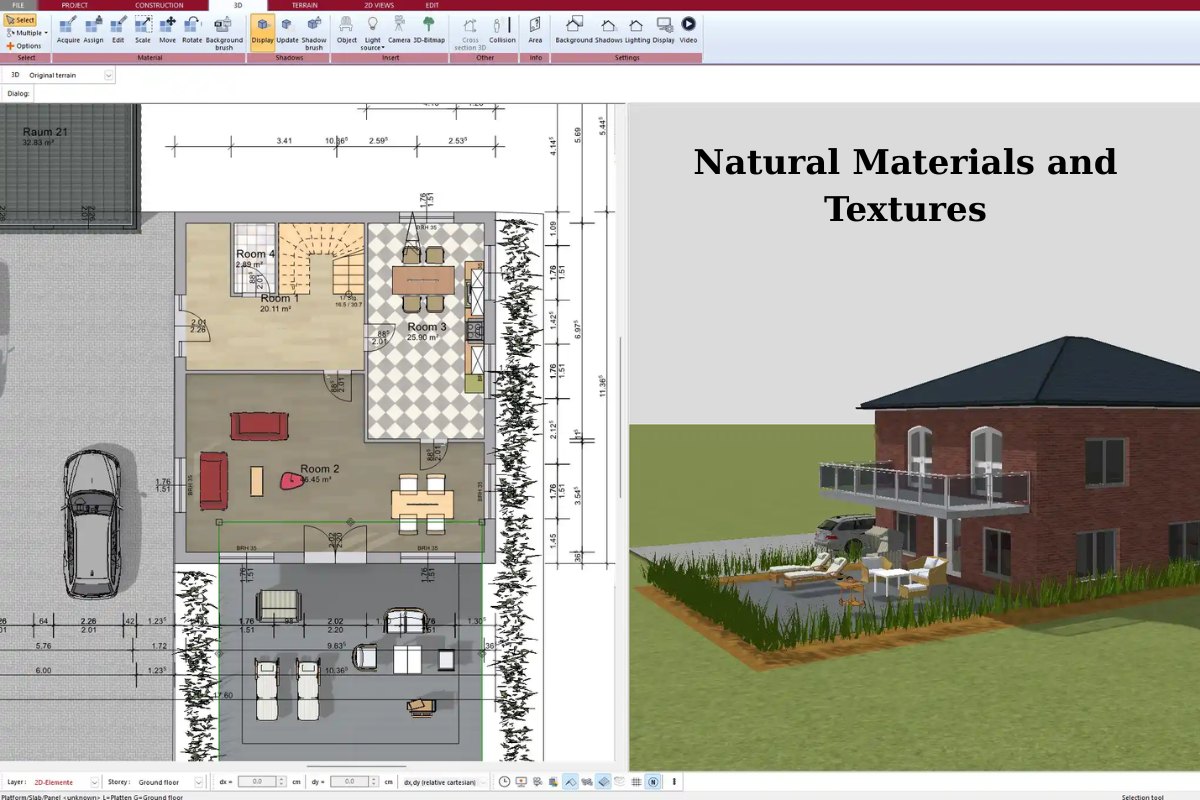Click the Multiple selection option
The width and height of the screenshot is (1200, 800).
[x=28, y=32]
